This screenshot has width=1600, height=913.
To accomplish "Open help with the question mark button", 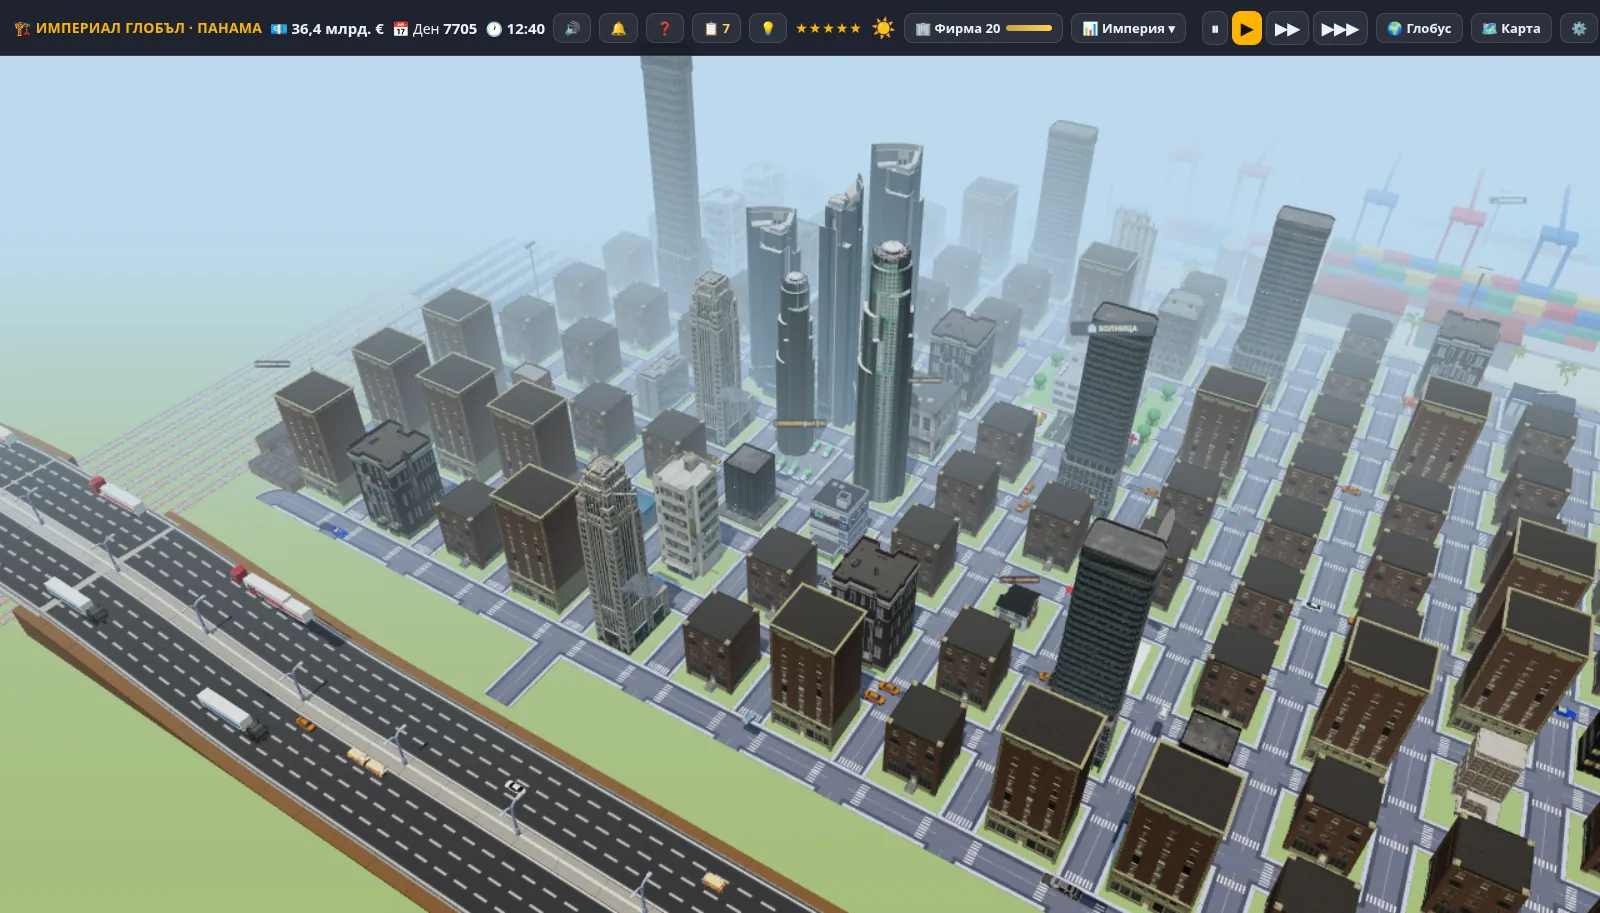I will pyautogui.click(x=665, y=28).
